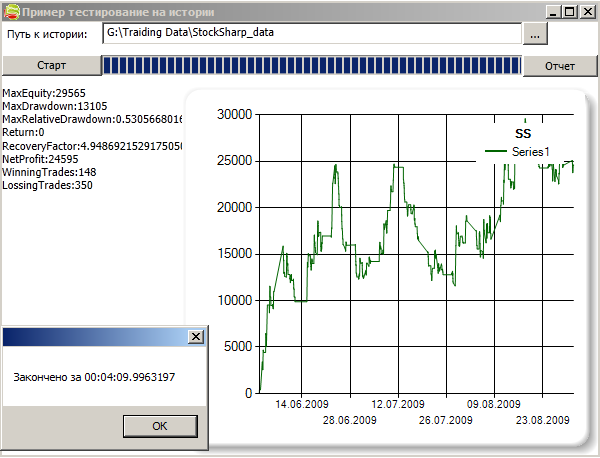Minimize the backtesting window

point(552,11)
